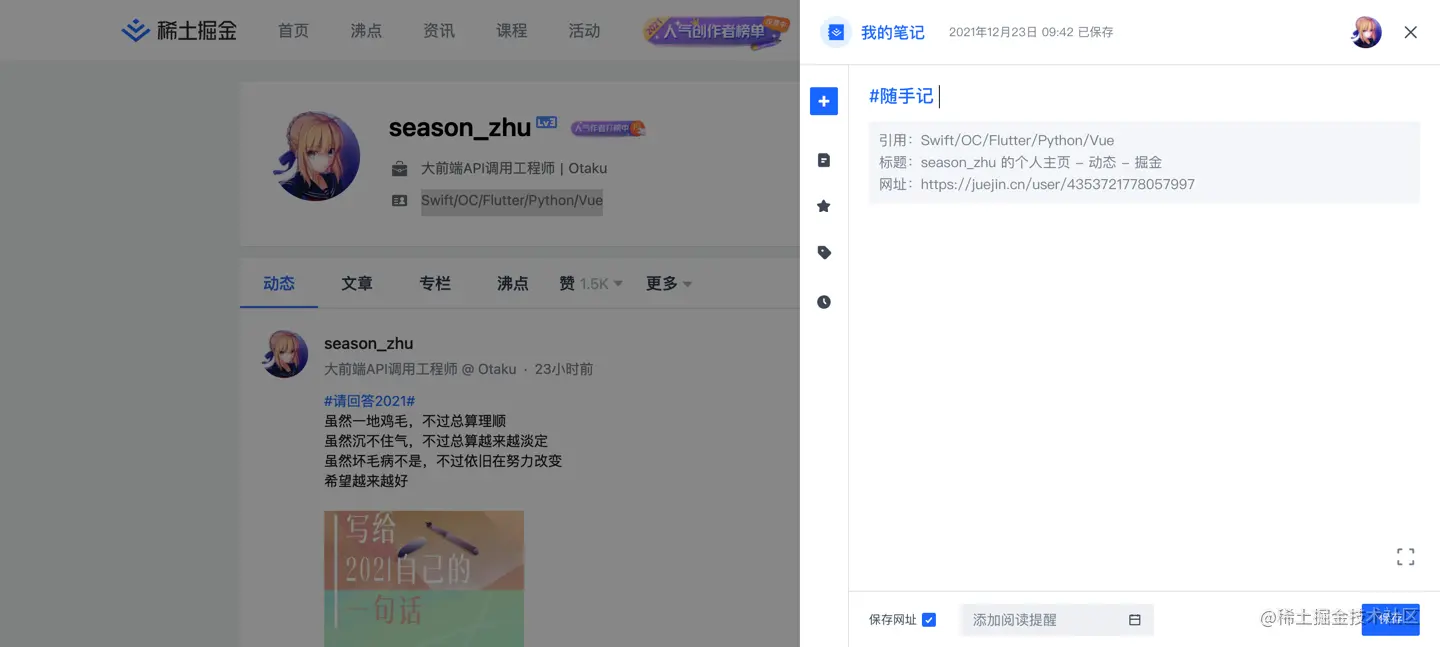
Task: Click the 稀土掘金 logo
Action: [x=180, y=30]
